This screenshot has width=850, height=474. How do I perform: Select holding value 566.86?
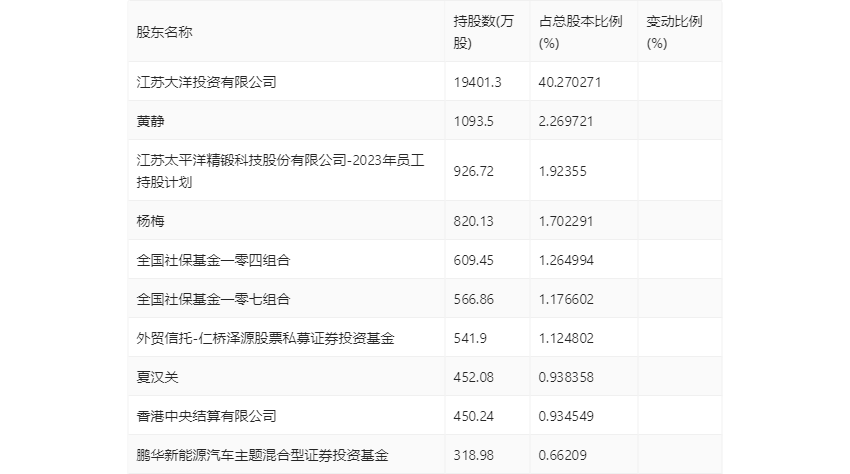point(473,299)
